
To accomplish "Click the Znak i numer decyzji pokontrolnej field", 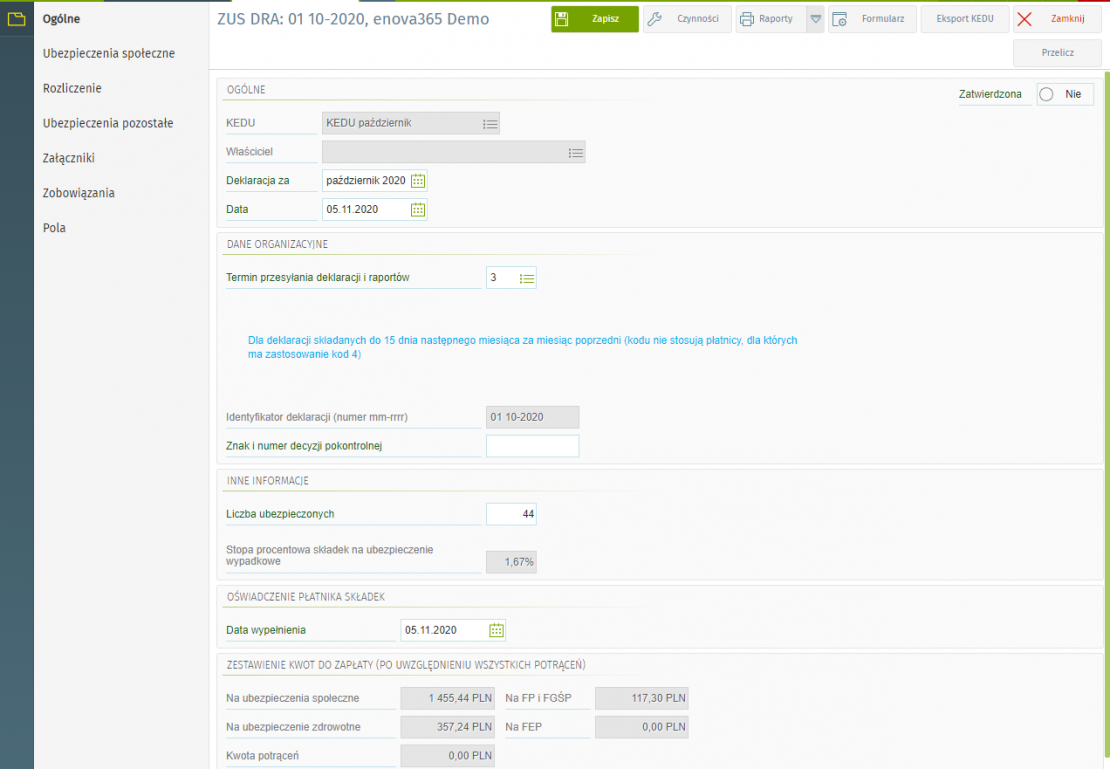I will point(532,446).
